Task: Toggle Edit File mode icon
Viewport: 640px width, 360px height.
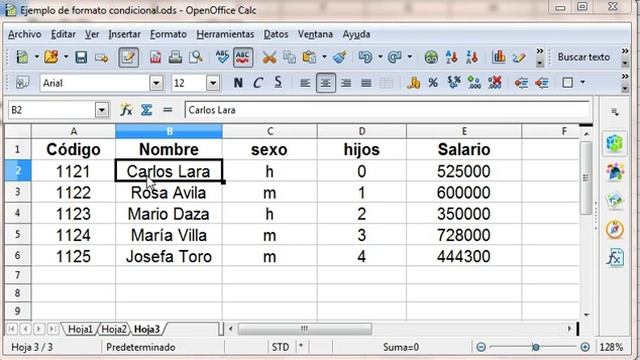Action: (x=128, y=57)
